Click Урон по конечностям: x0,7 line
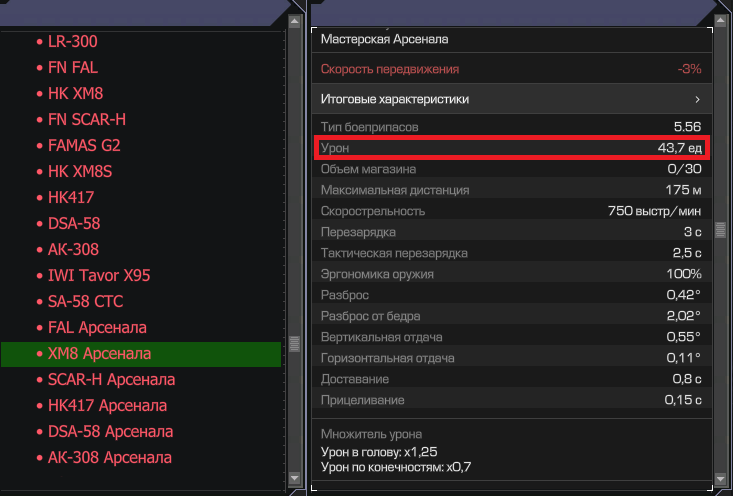 tap(396, 467)
